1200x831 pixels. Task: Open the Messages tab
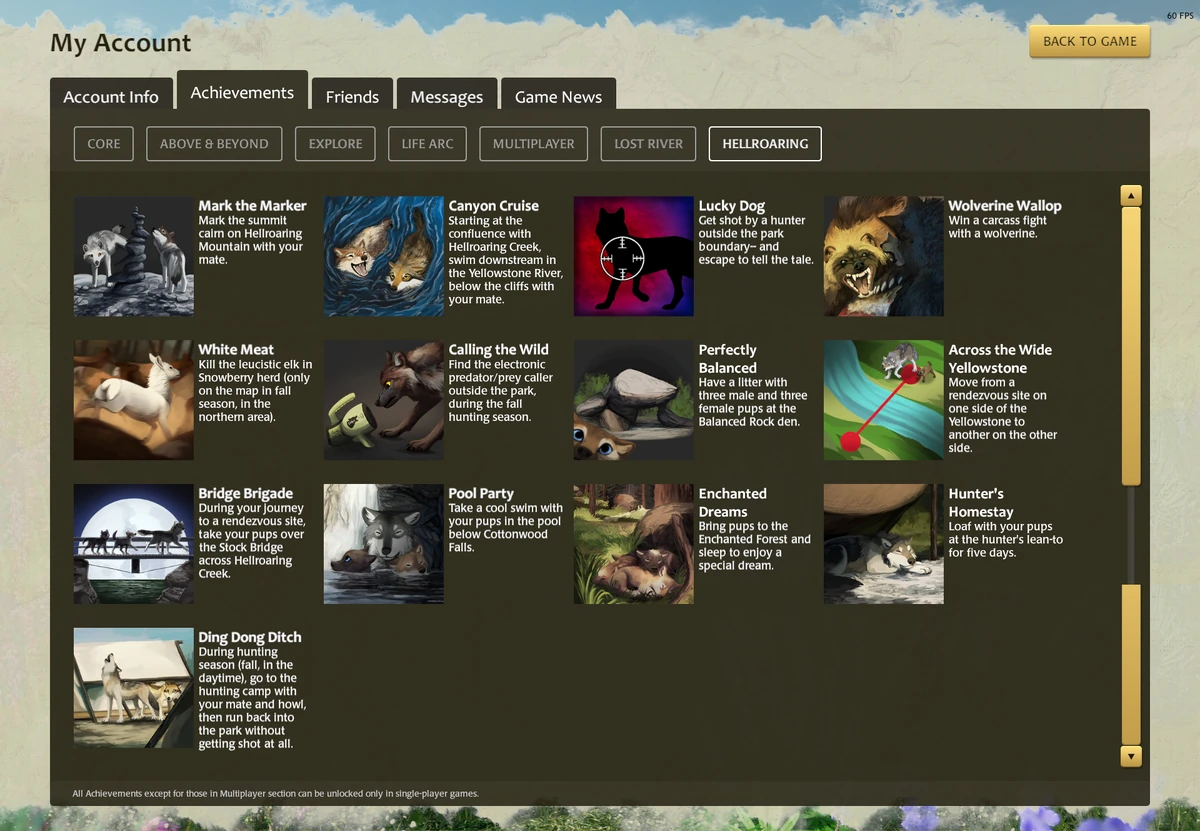coord(446,96)
